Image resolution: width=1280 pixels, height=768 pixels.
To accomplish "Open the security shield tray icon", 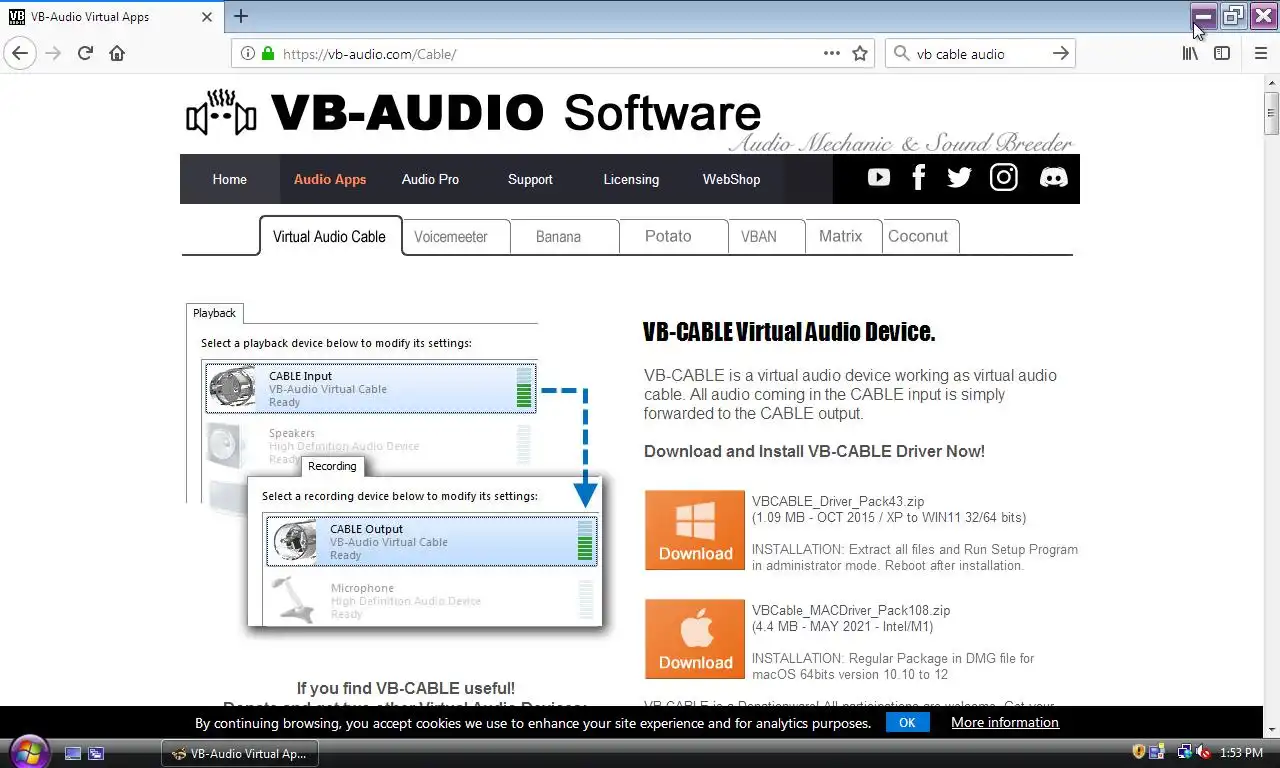I will pyautogui.click(x=1139, y=752).
